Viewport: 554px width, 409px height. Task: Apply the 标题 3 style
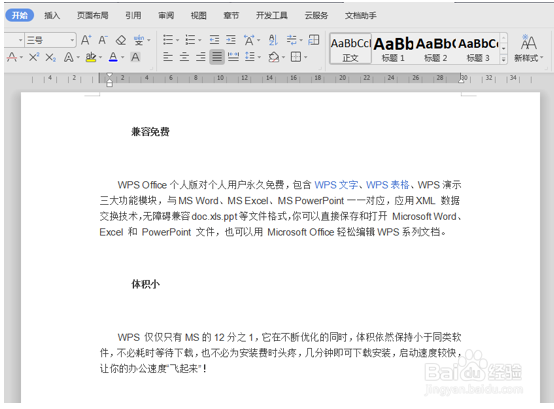(478, 49)
